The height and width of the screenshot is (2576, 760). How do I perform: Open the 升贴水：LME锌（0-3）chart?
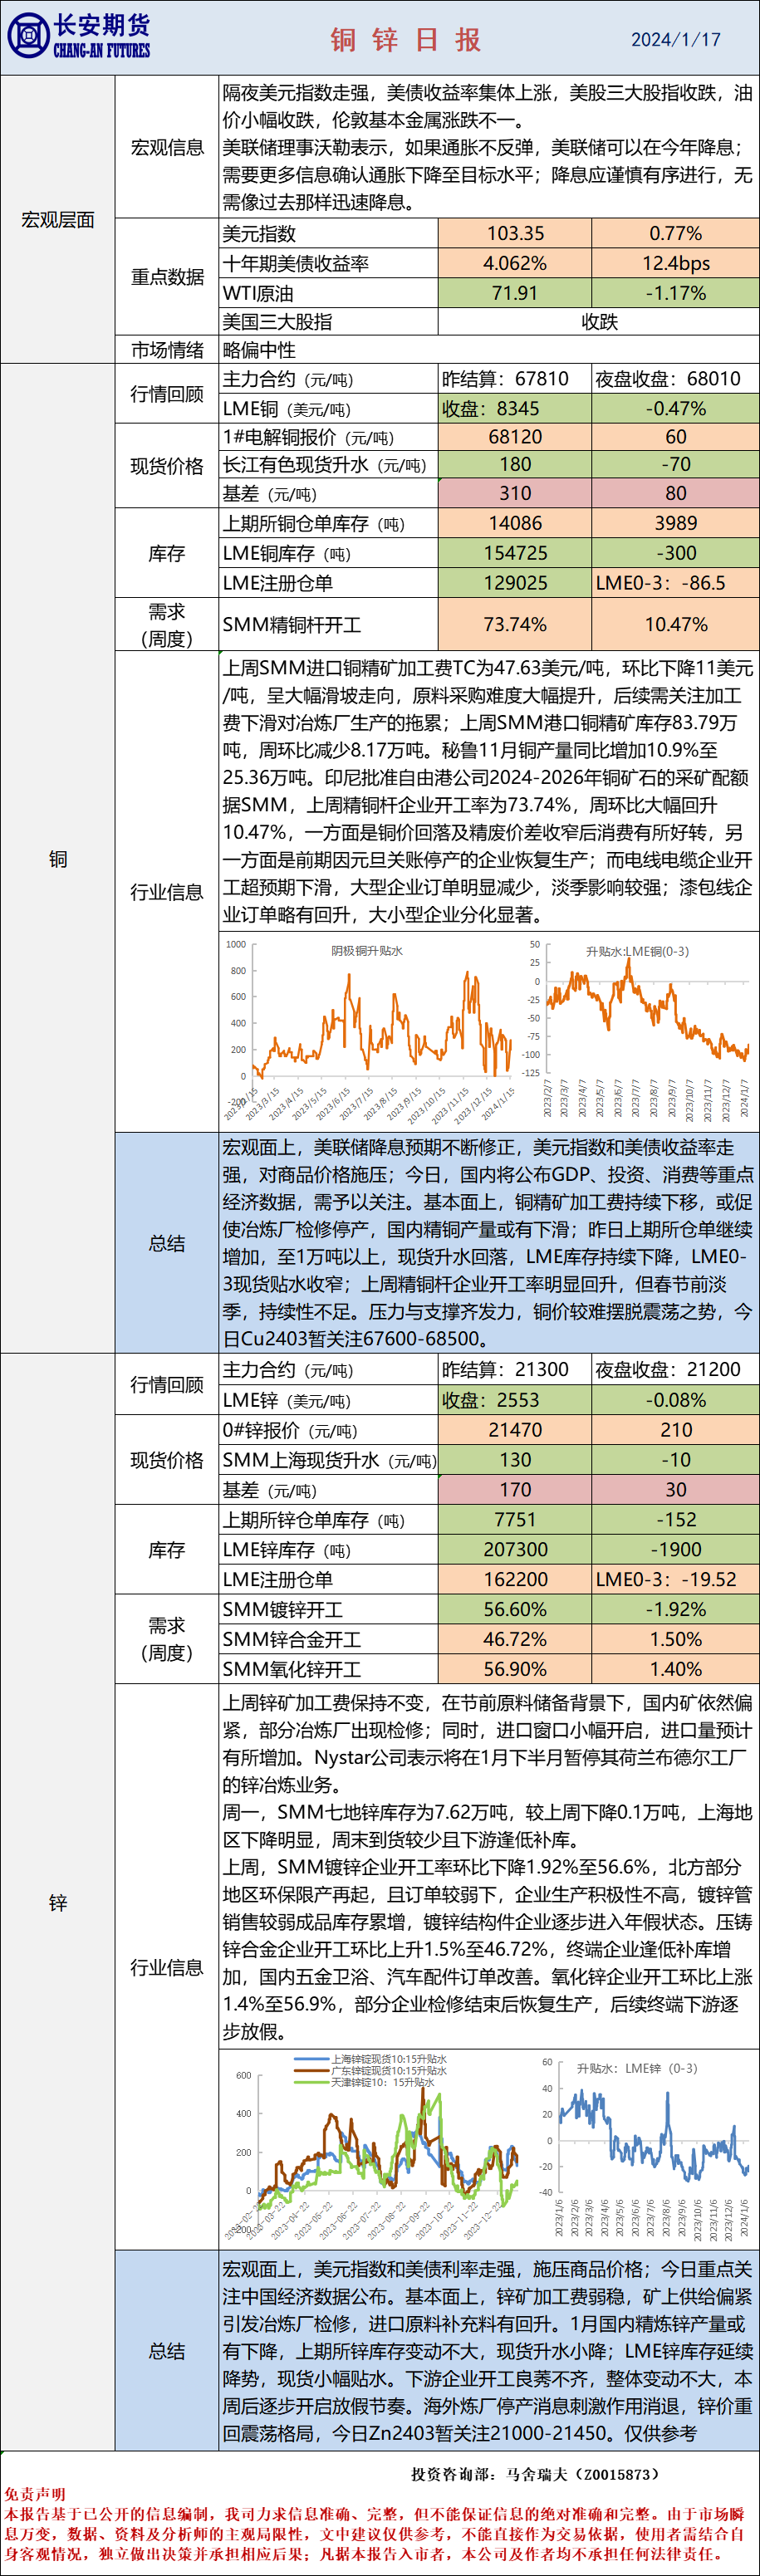click(x=645, y=2150)
